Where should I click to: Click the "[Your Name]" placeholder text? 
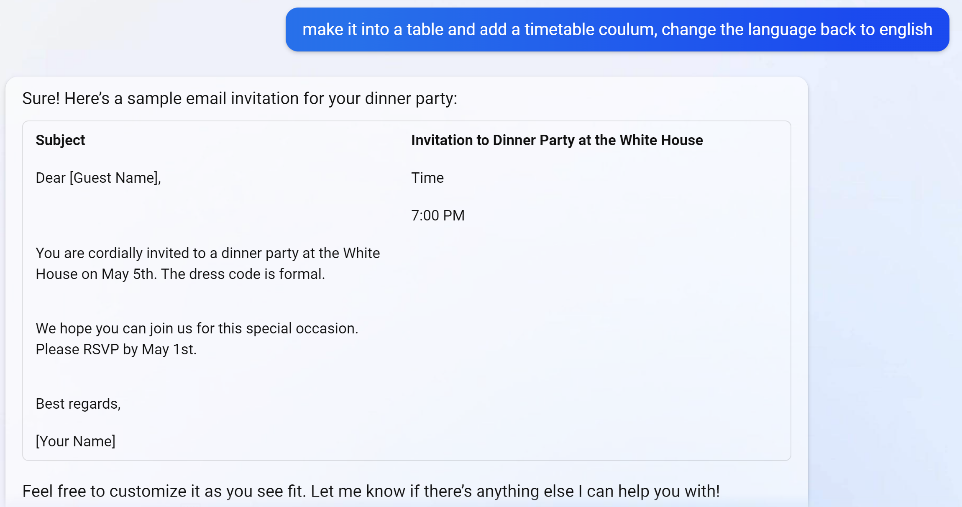[x=75, y=441]
